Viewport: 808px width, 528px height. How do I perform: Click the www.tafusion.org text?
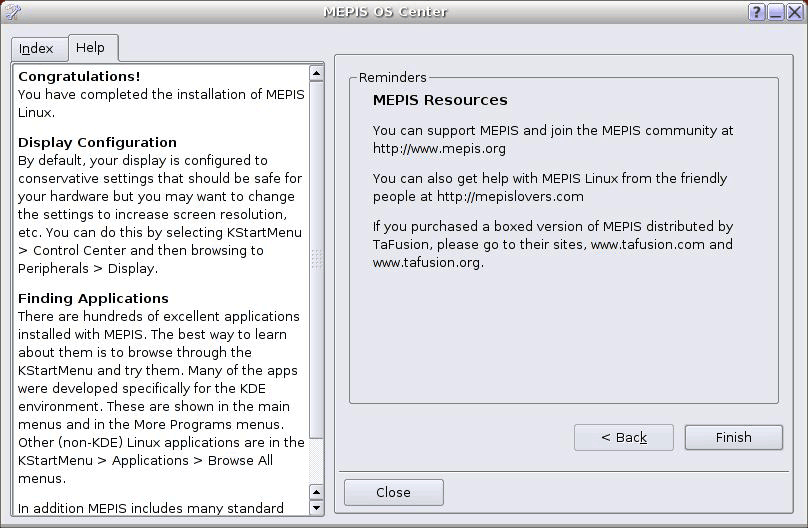427,263
